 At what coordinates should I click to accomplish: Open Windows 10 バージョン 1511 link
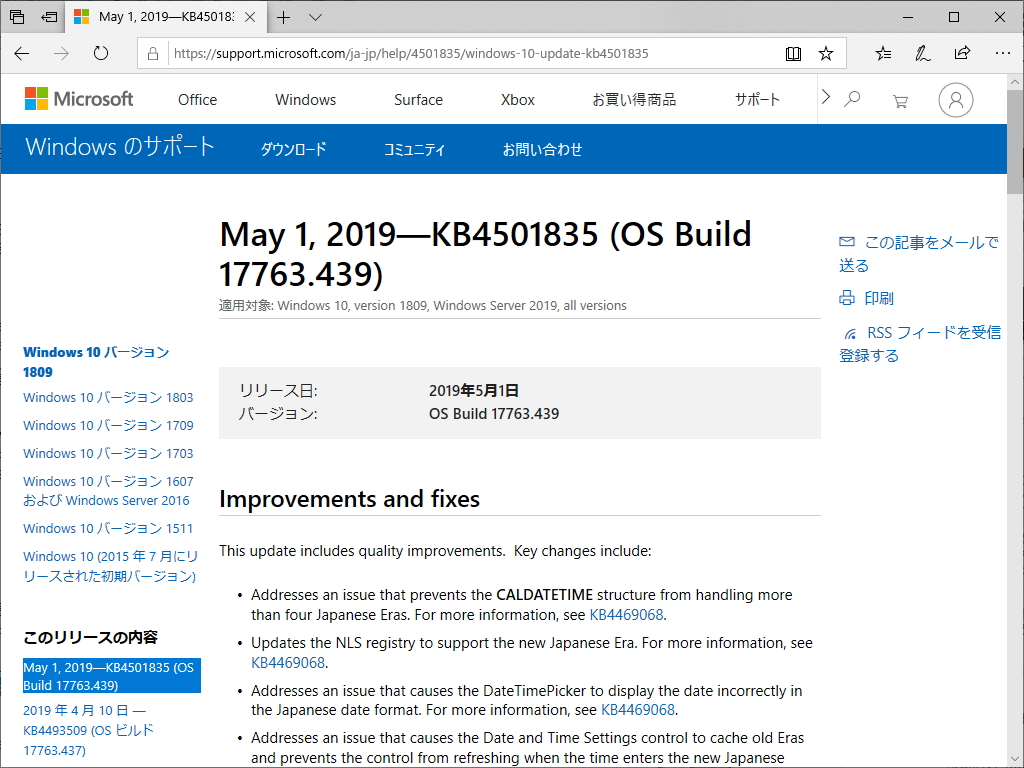[x=108, y=529]
